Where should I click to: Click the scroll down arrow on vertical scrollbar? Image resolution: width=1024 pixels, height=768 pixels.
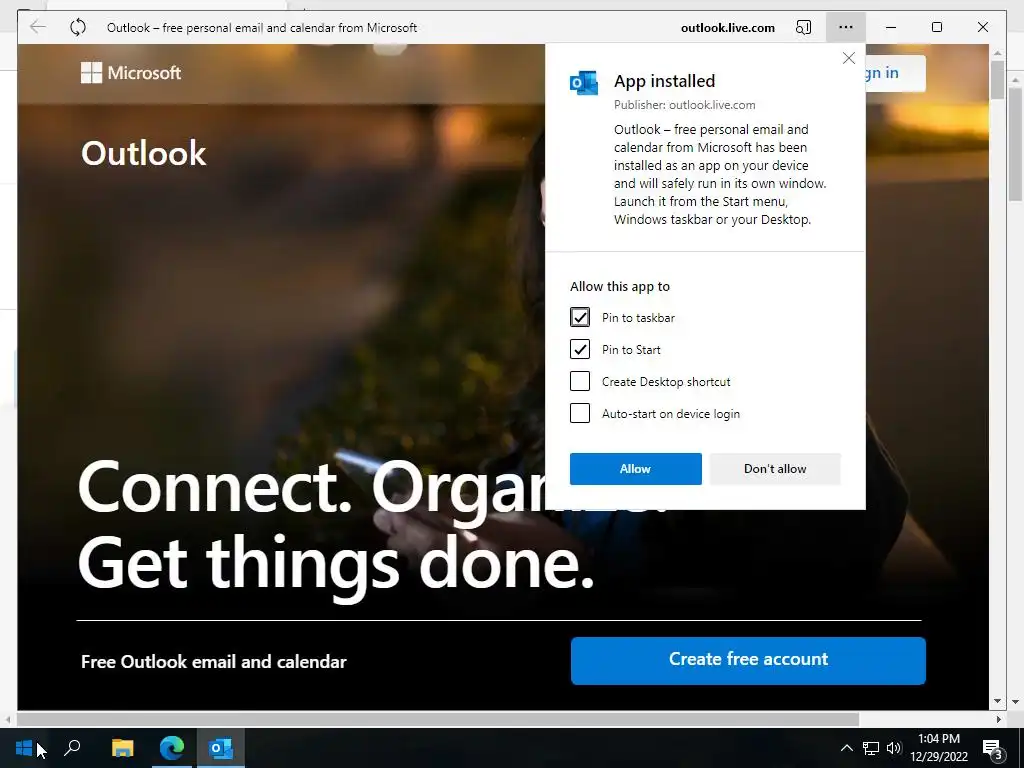(x=997, y=701)
